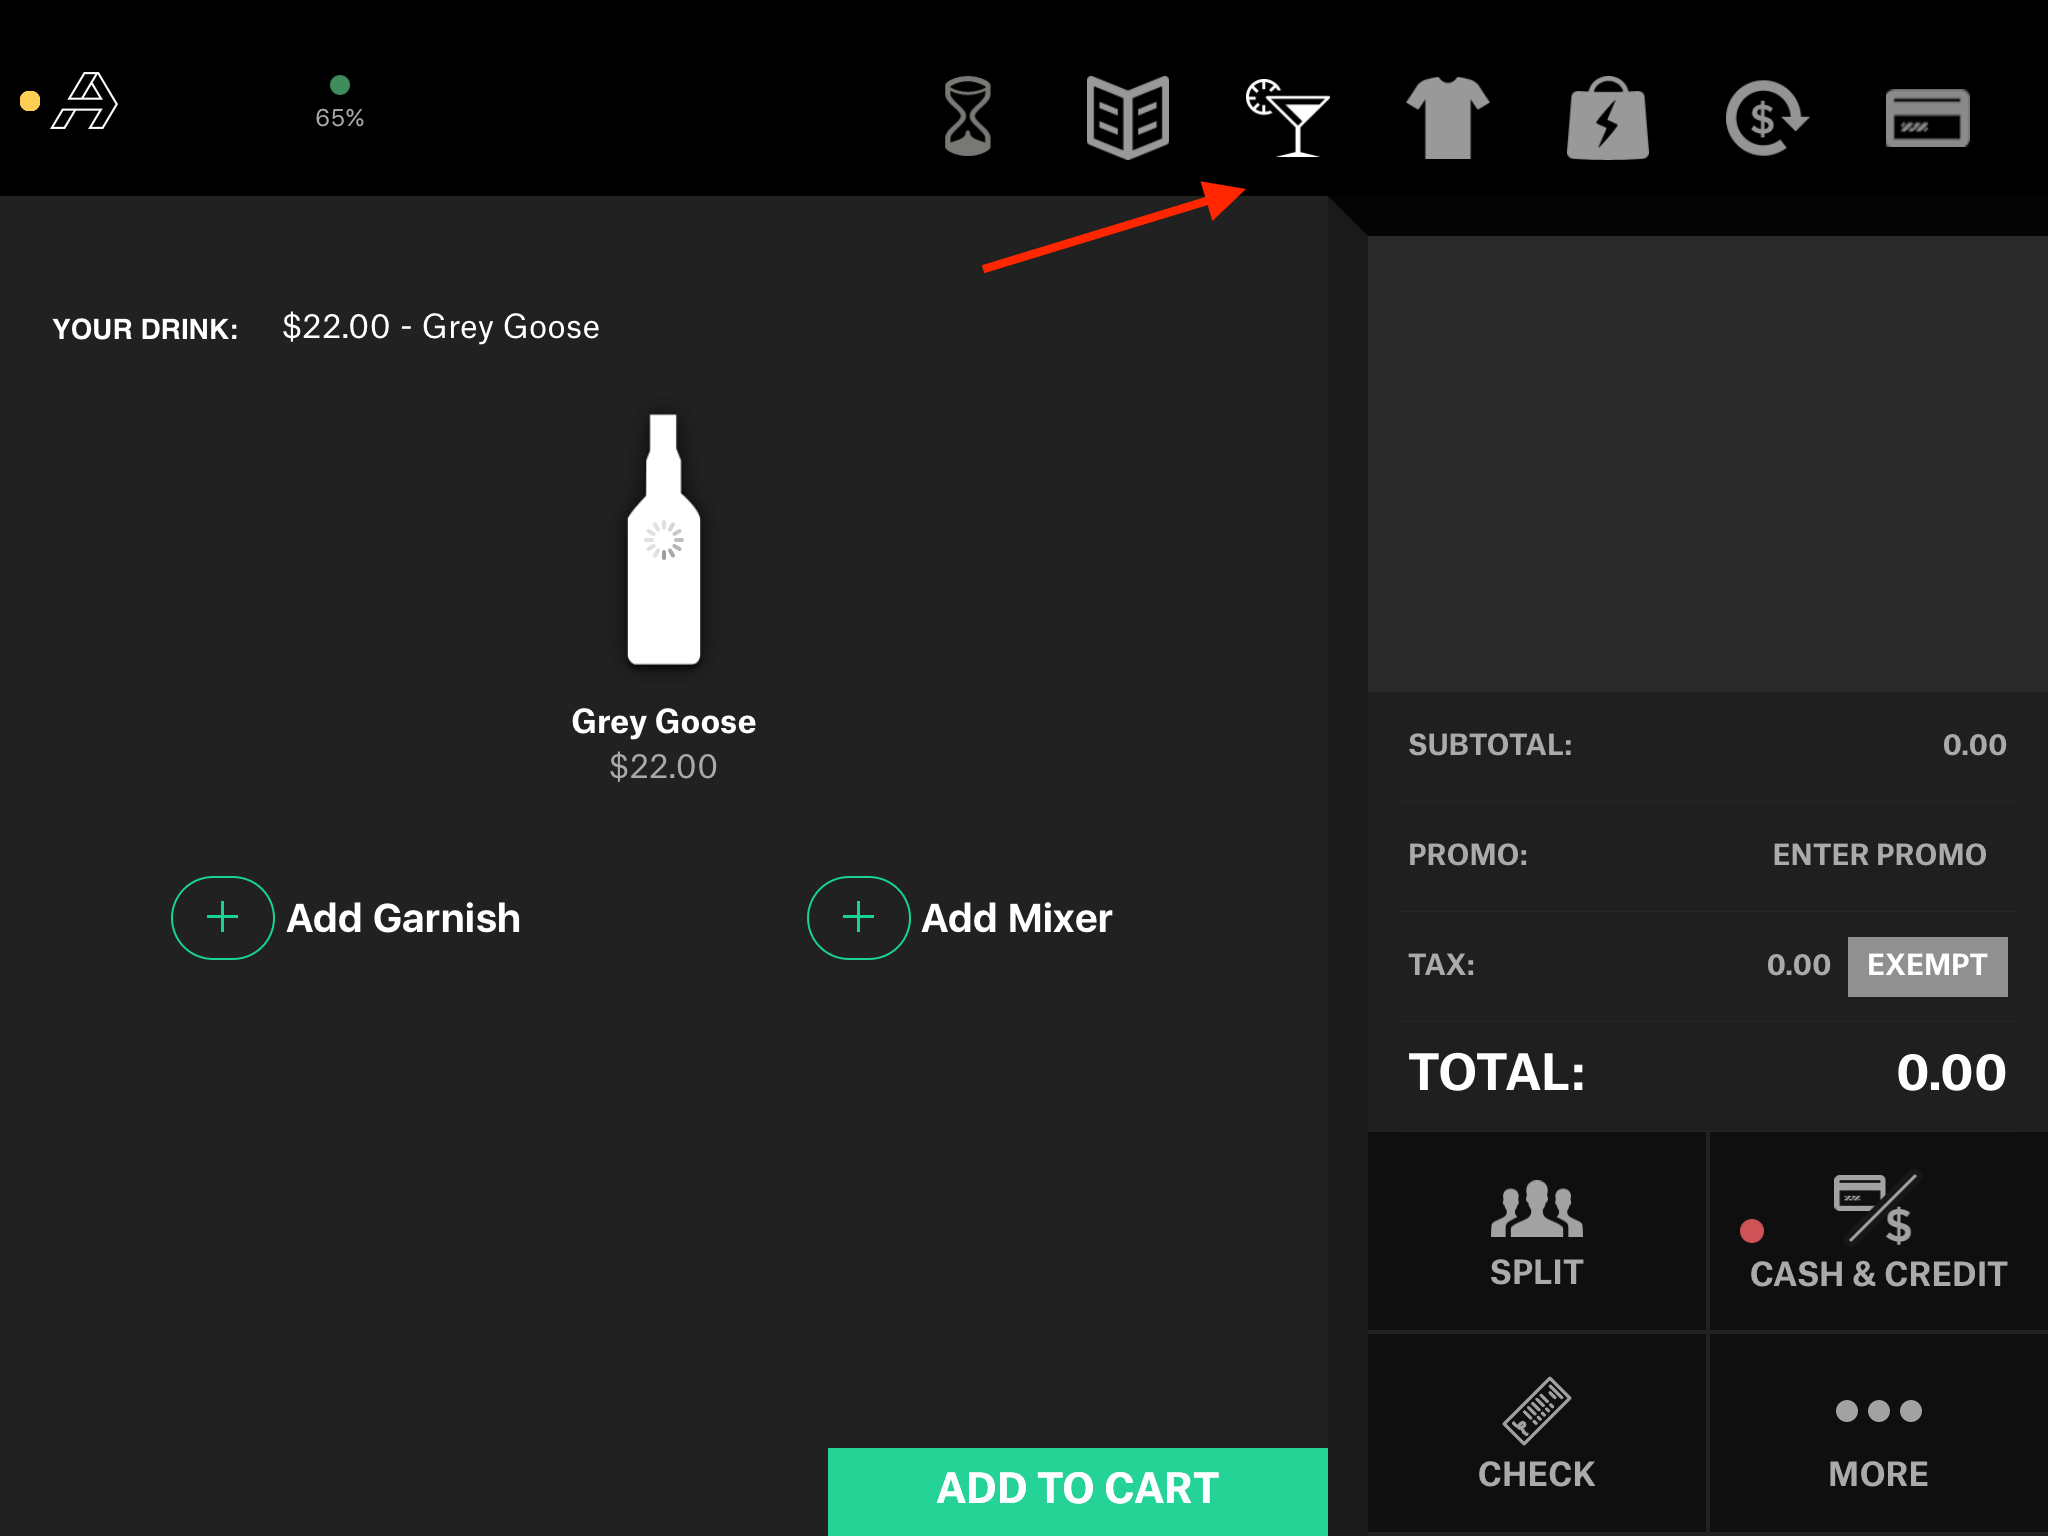Choose CASH & CREDIT payment
The image size is (2048, 1536).
[x=1877, y=1232]
